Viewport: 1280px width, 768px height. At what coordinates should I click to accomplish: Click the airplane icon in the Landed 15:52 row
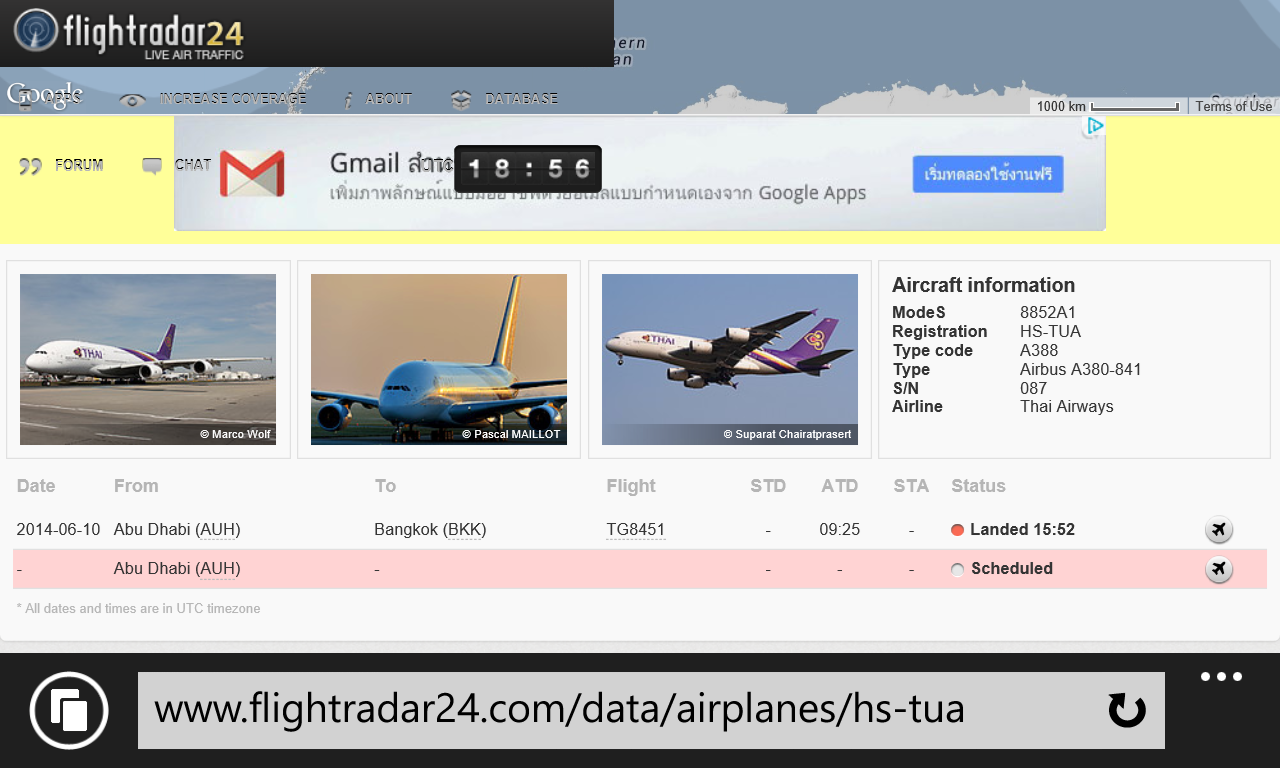click(x=1218, y=530)
